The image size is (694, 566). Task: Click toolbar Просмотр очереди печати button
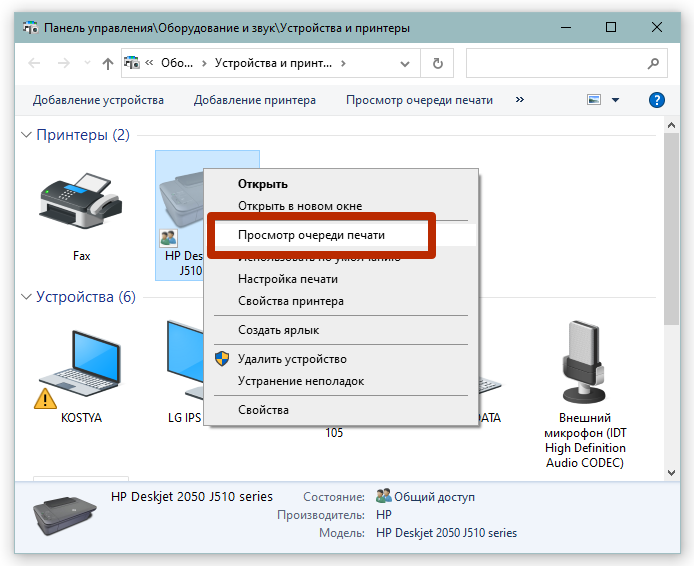coord(419,100)
